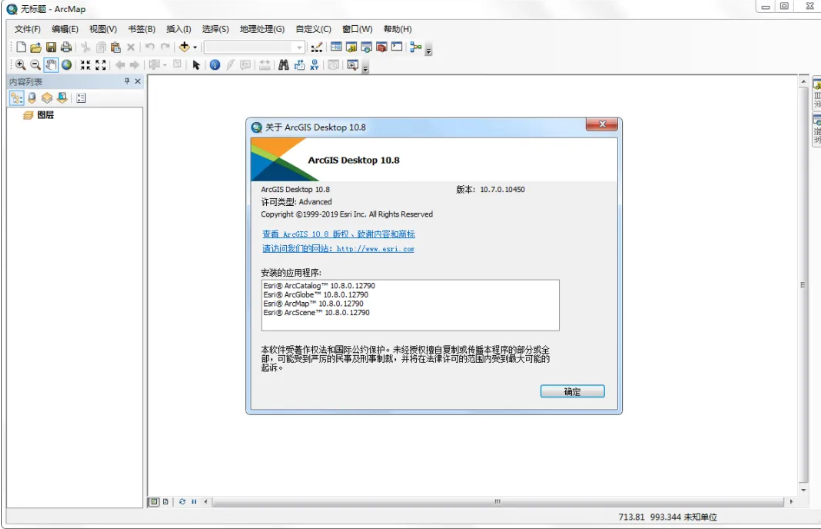Open the Editor toolbar pencil icon
The height and width of the screenshot is (529, 821).
point(316,48)
